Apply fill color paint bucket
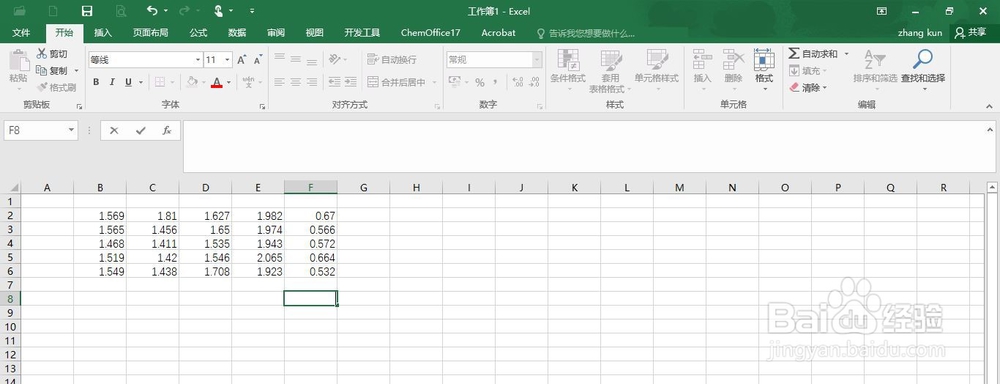Screen dimensions: 1000x384 [191, 82]
